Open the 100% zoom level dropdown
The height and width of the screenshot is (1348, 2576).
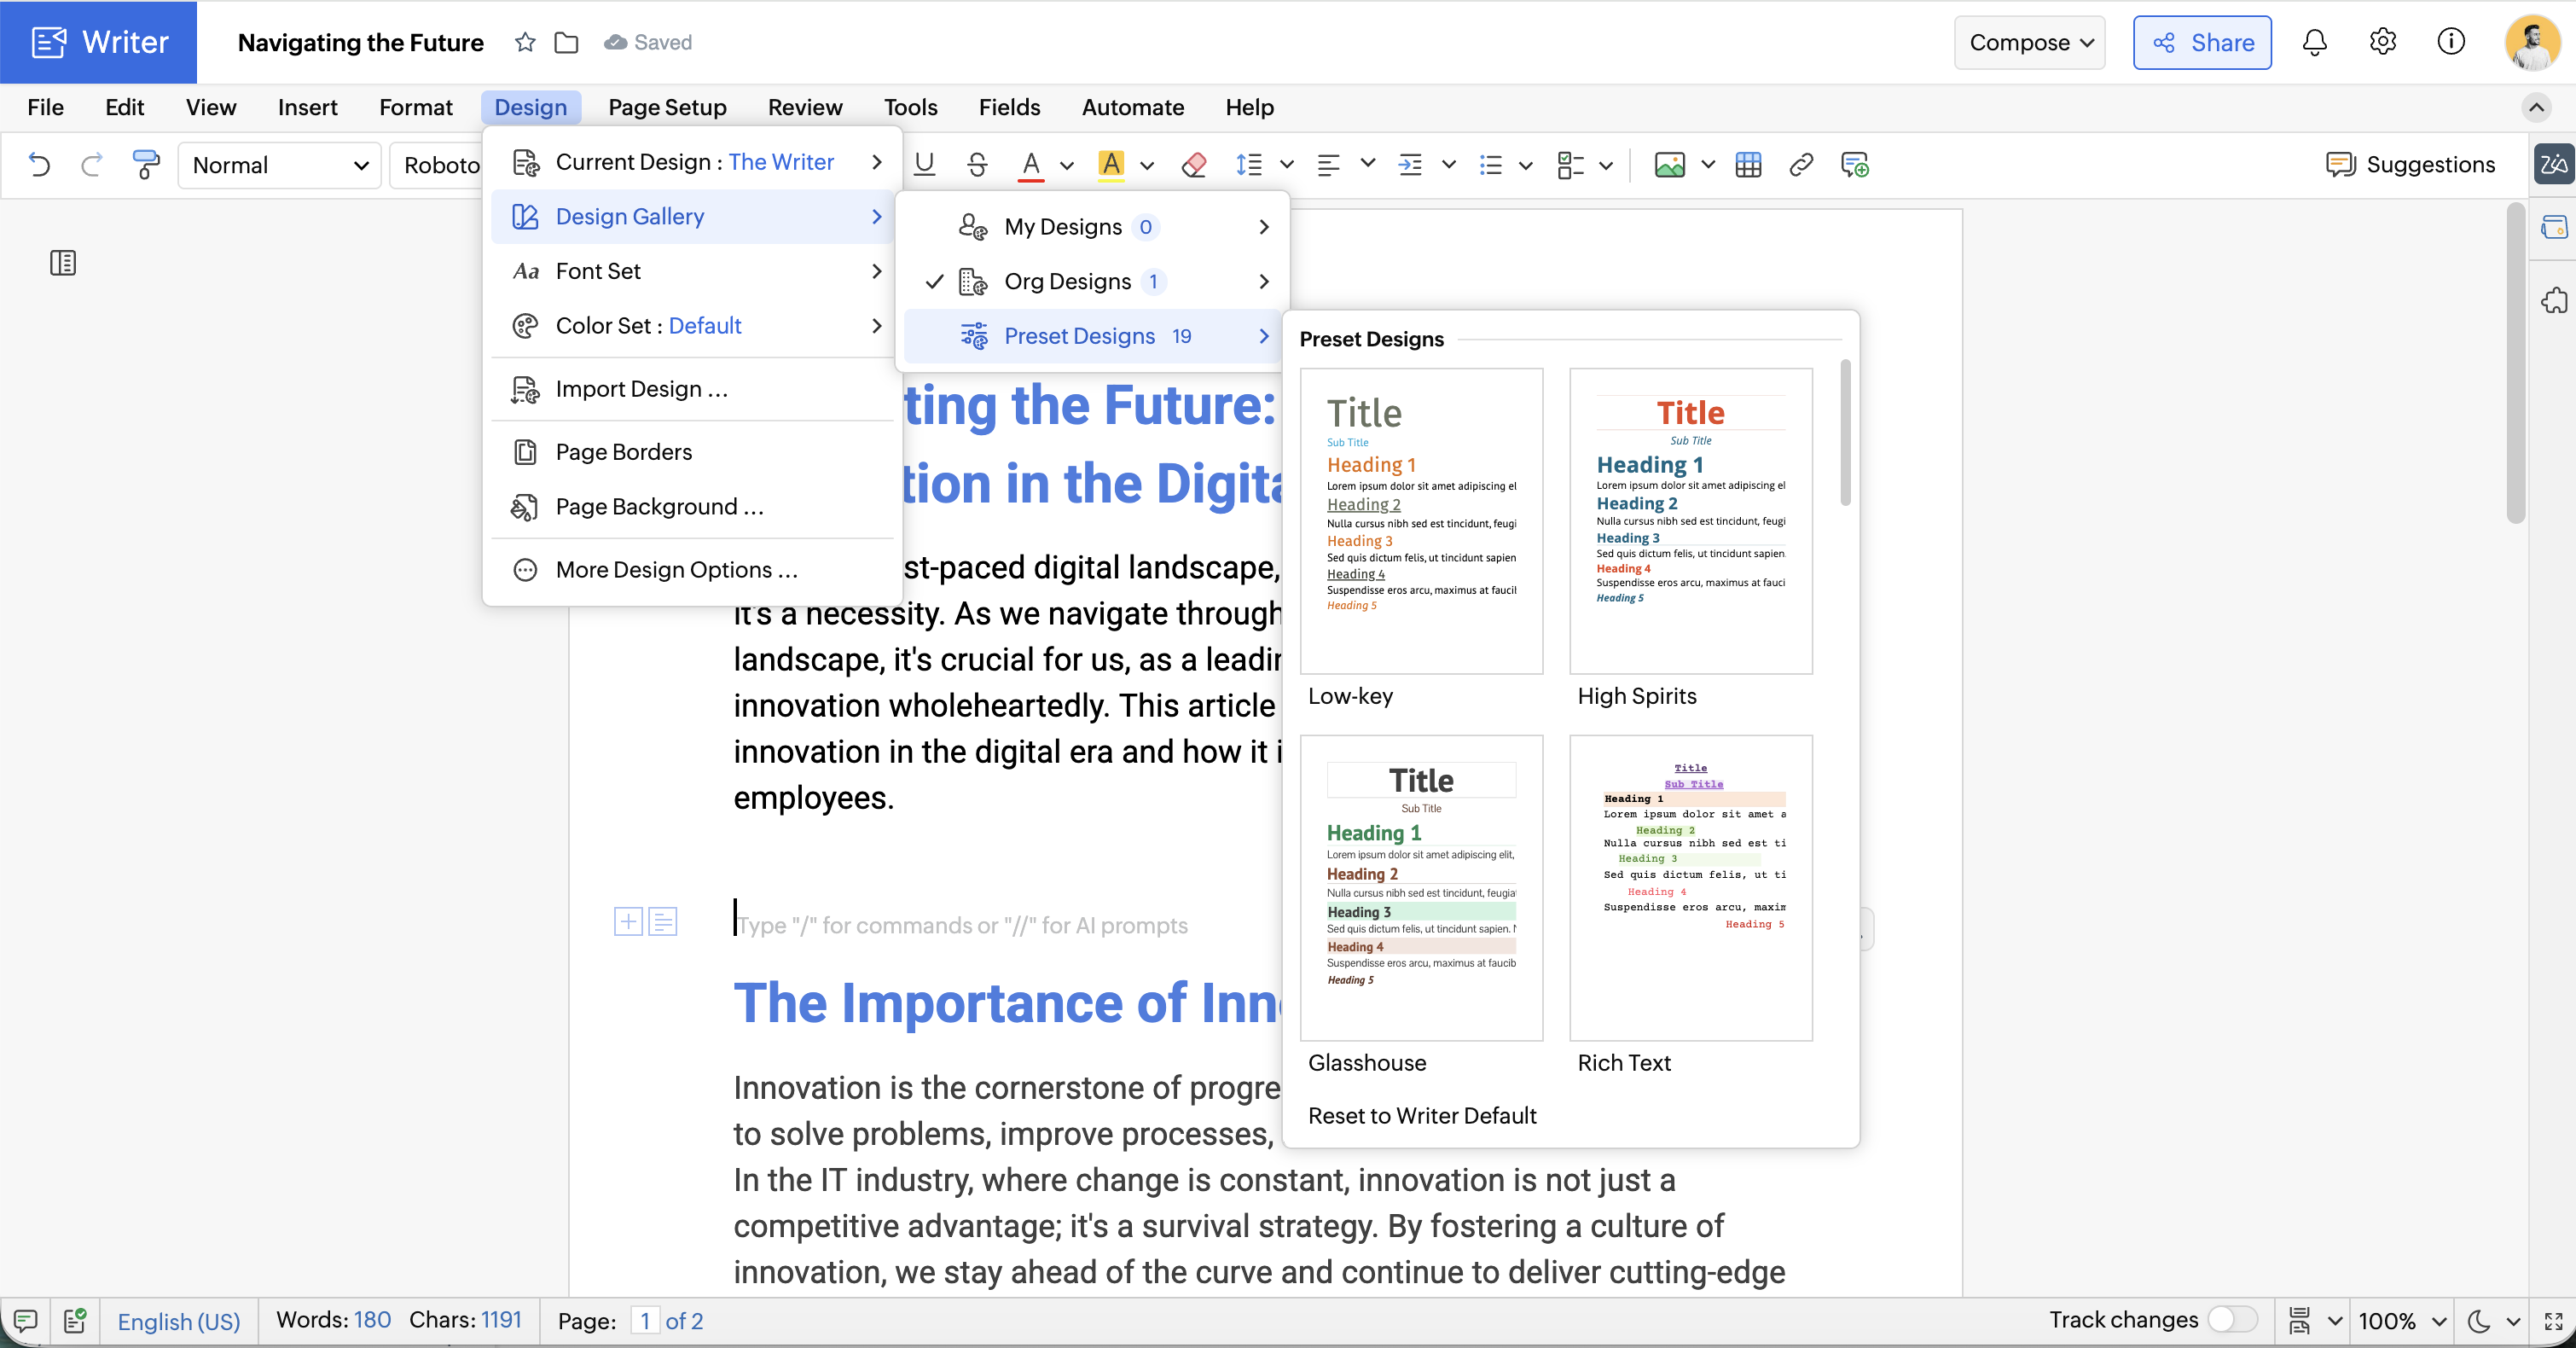click(x=2401, y=1321)
